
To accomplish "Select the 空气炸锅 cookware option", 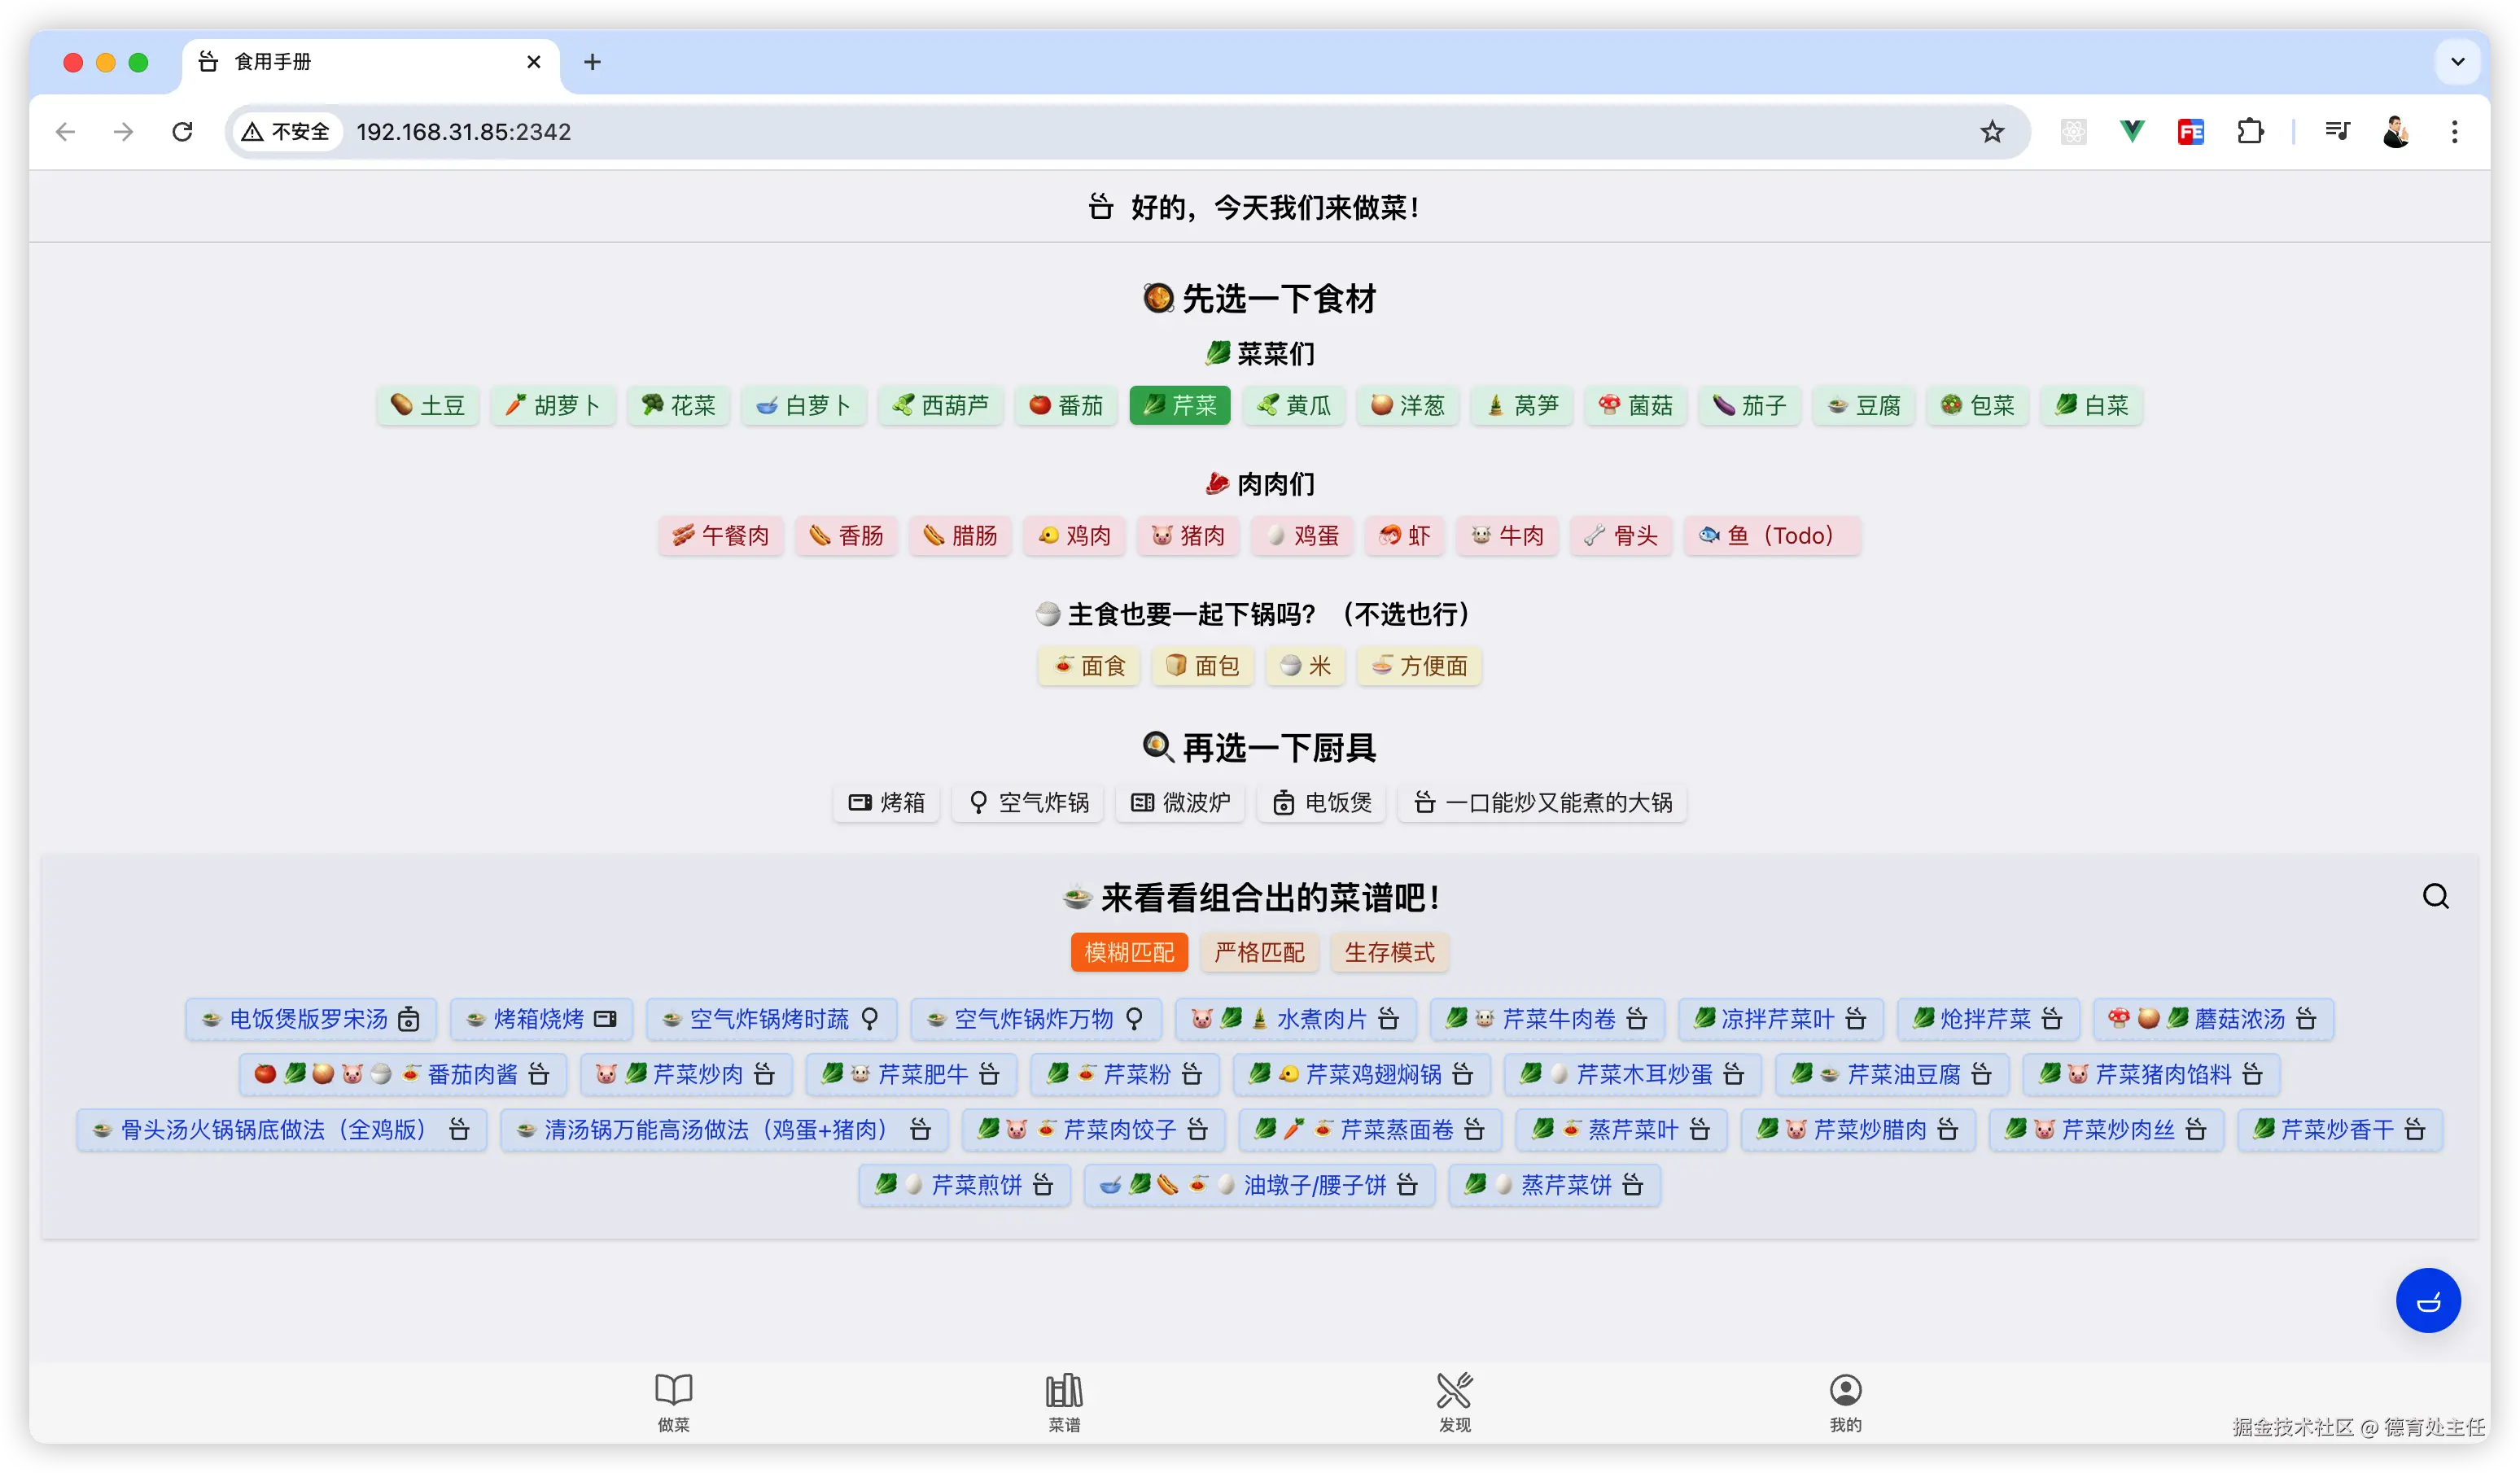I will point(1028,802).
